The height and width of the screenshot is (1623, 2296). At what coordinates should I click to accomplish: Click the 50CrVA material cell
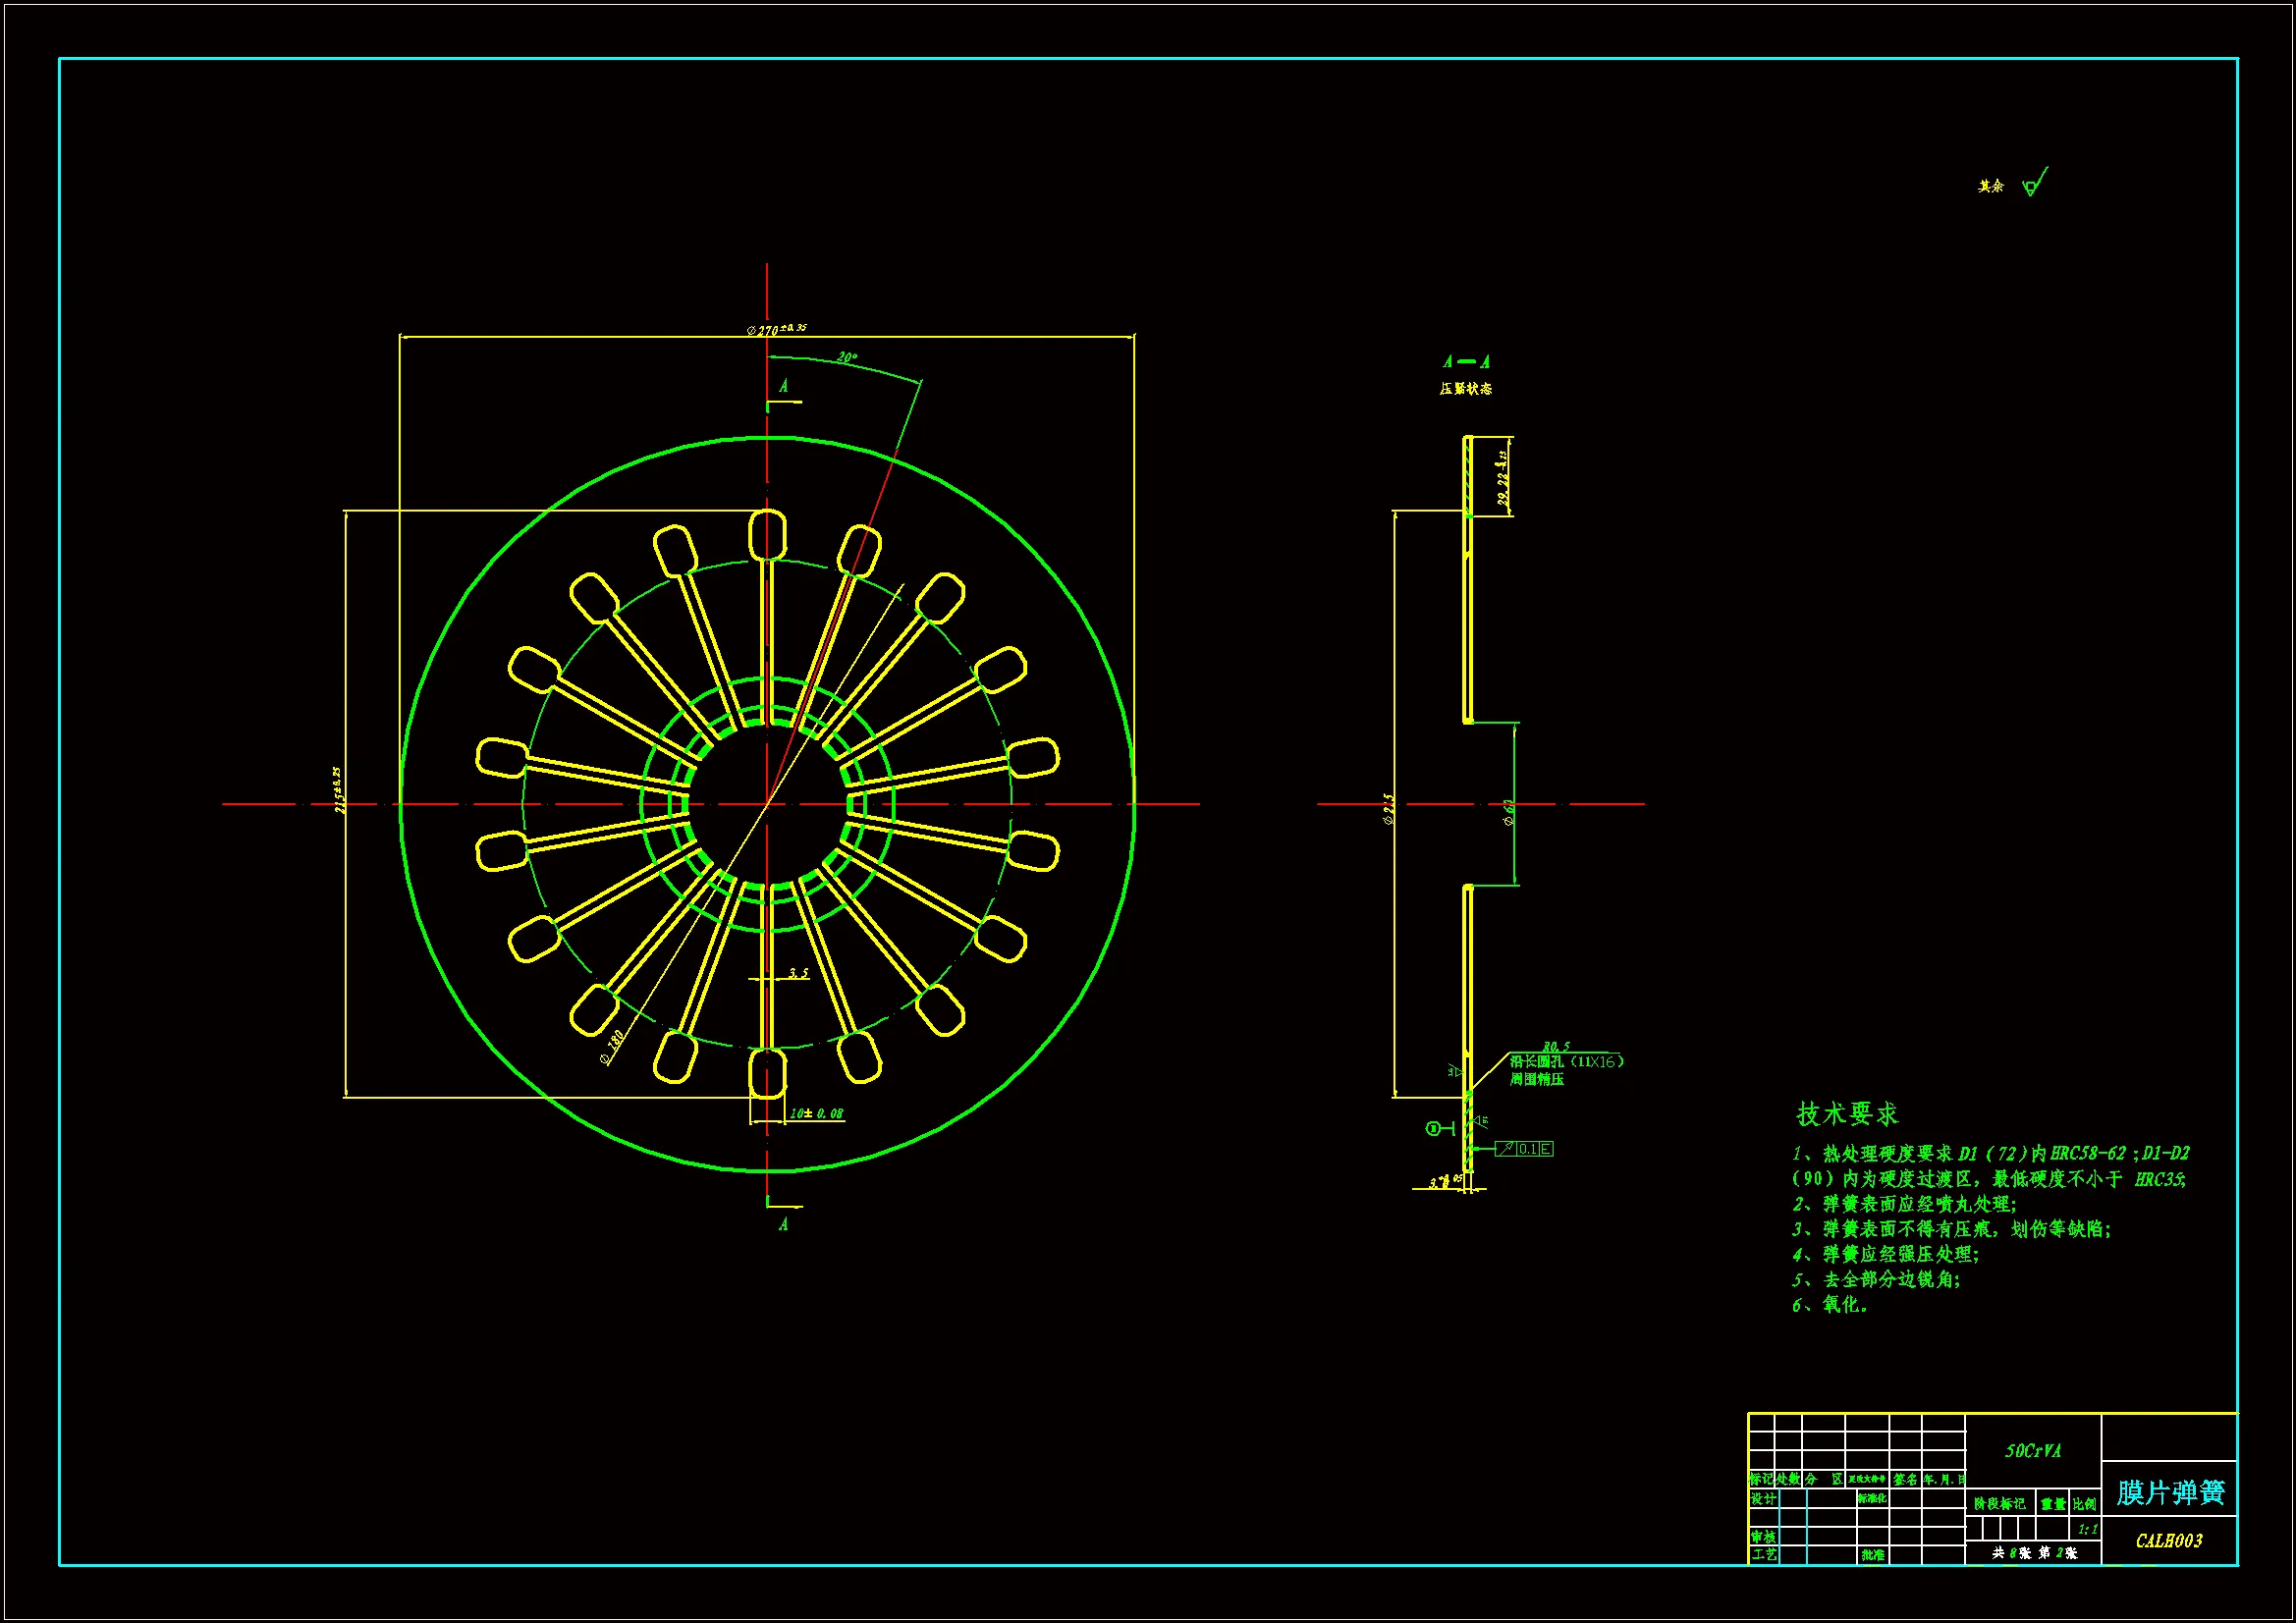pos(2033,1450)
